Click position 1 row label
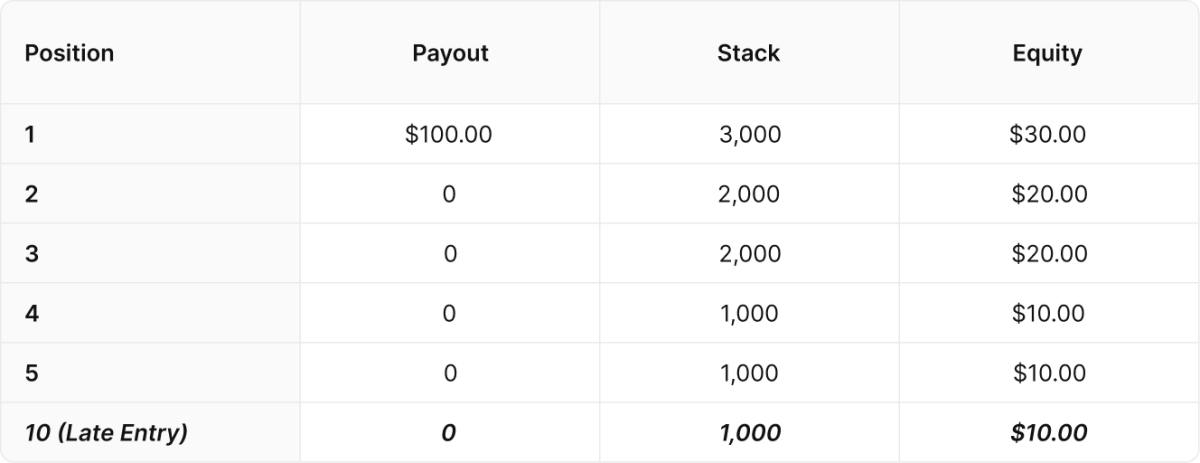This screenshot has width=1200, height=463. pos(30,134)
